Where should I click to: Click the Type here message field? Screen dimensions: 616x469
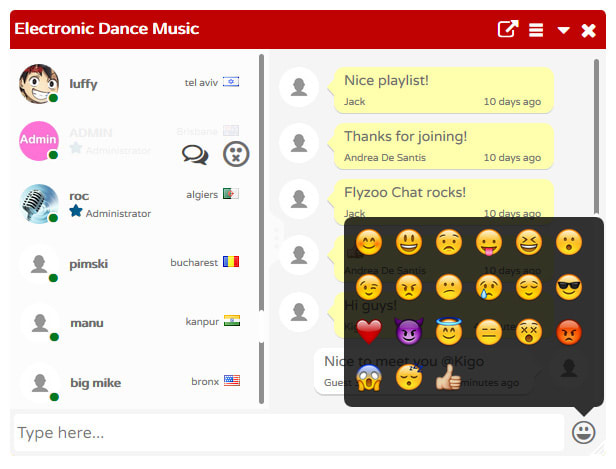click(289, 432)
